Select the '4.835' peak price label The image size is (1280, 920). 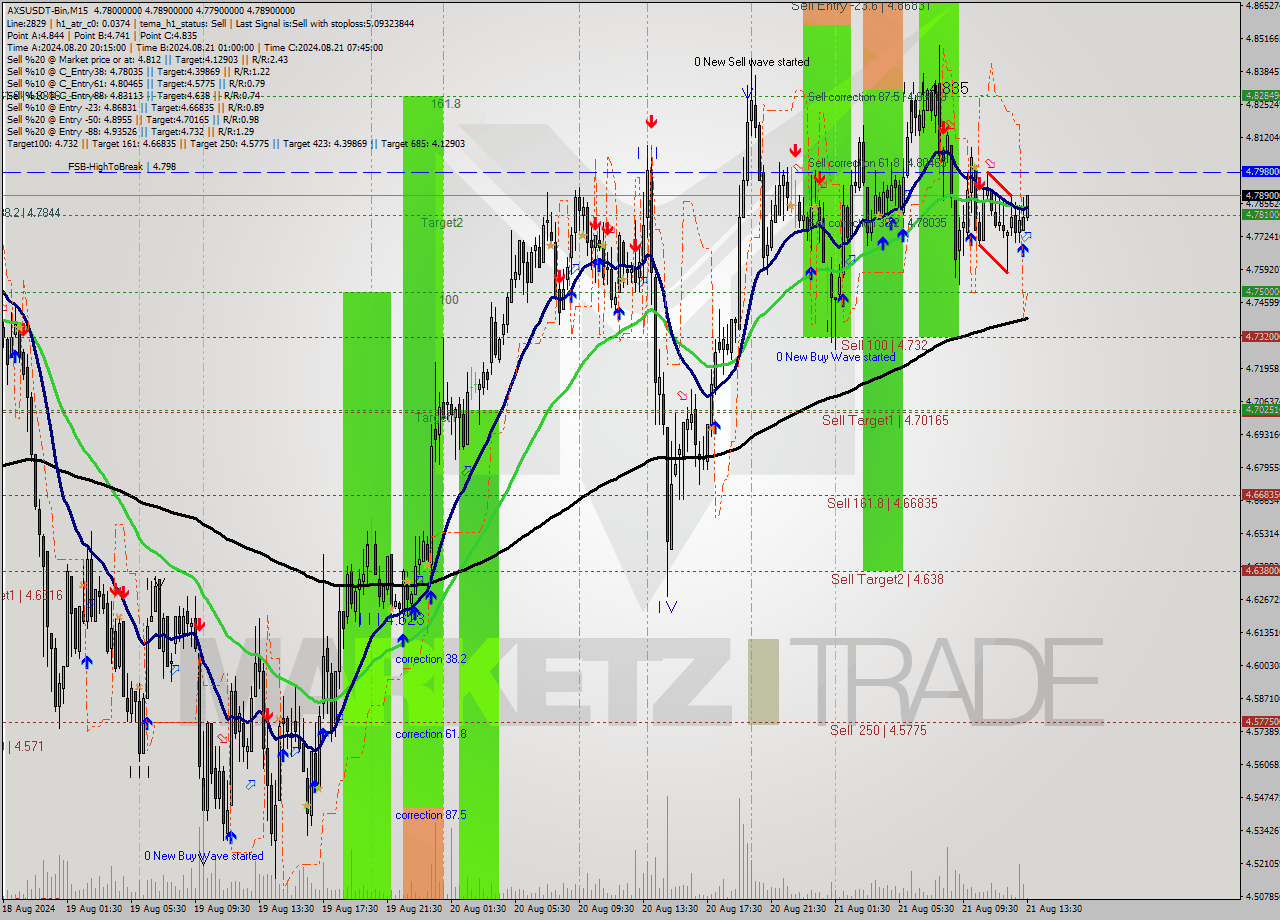coord(948,89)
